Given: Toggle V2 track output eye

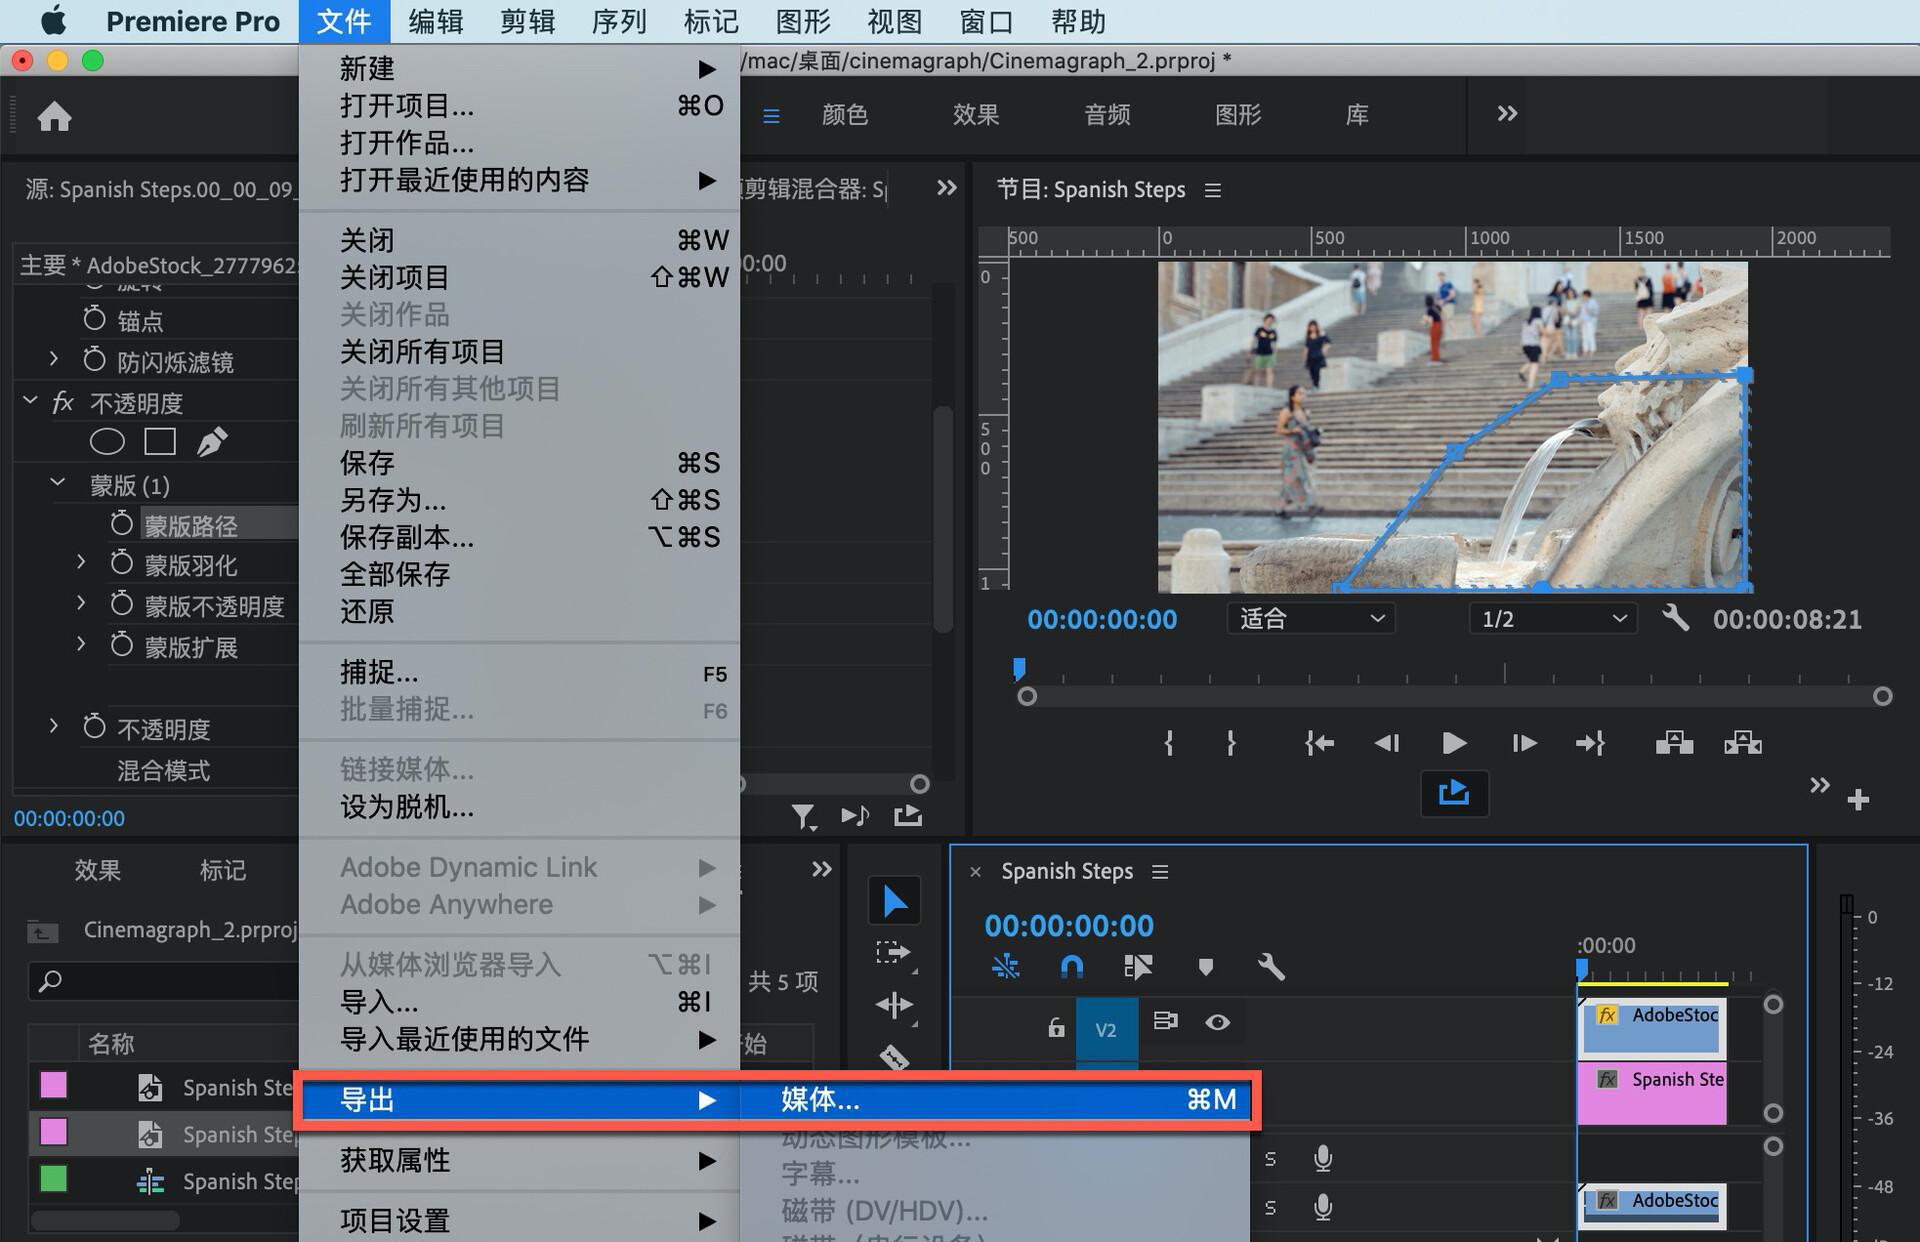Looking at the screenshot, I should pos(1217,1022).
